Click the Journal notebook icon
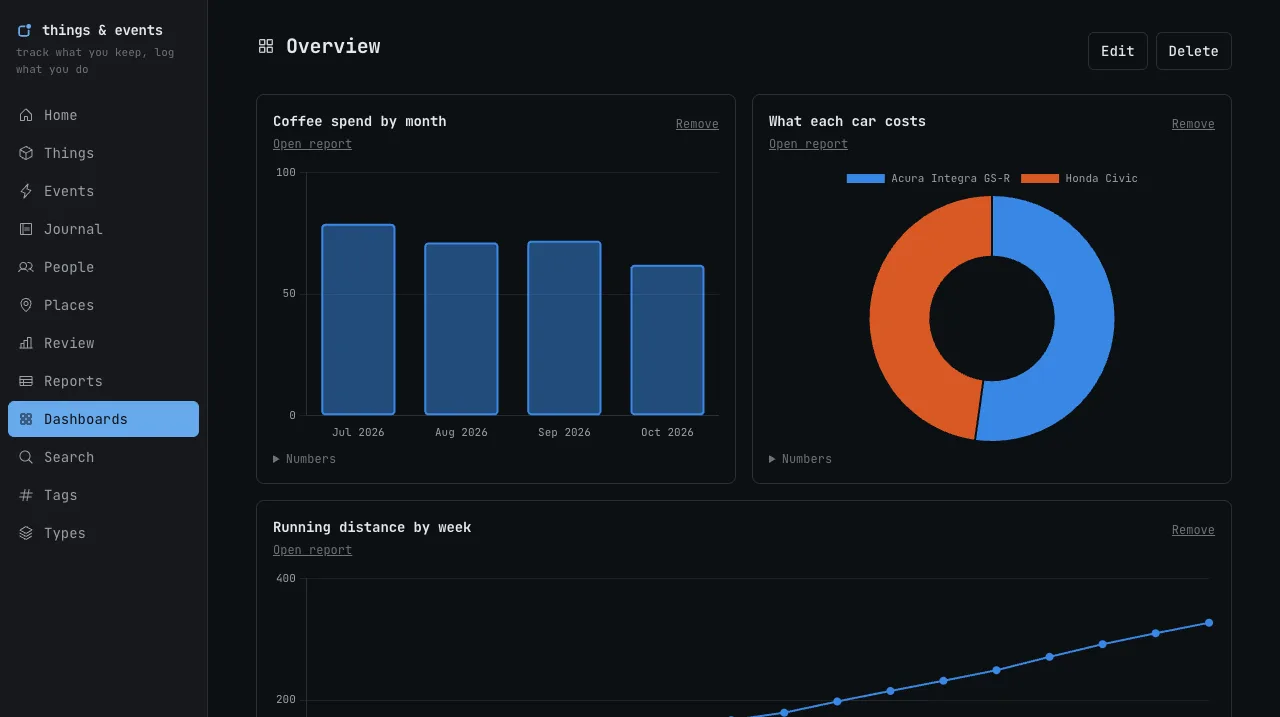This screenshot has height=717, width=1280. tap(26, 229)
